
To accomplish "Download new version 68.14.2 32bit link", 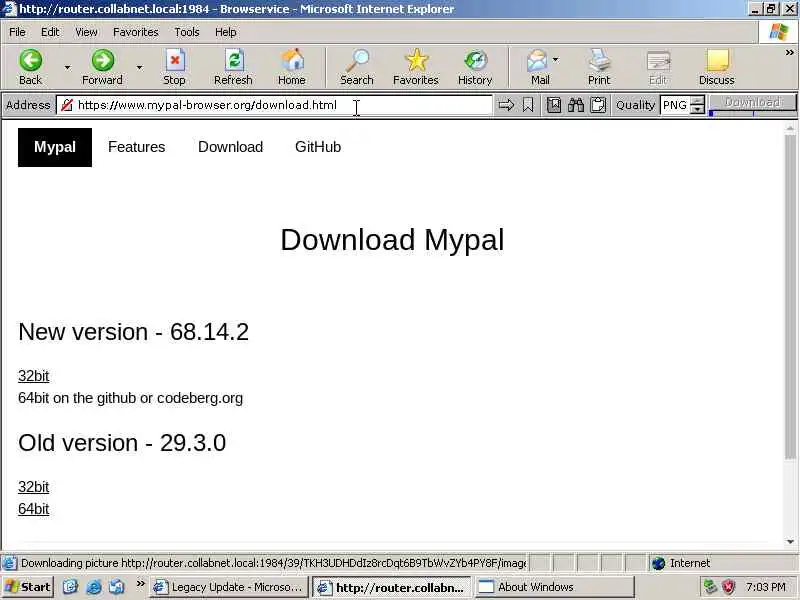I will point(34,376).
